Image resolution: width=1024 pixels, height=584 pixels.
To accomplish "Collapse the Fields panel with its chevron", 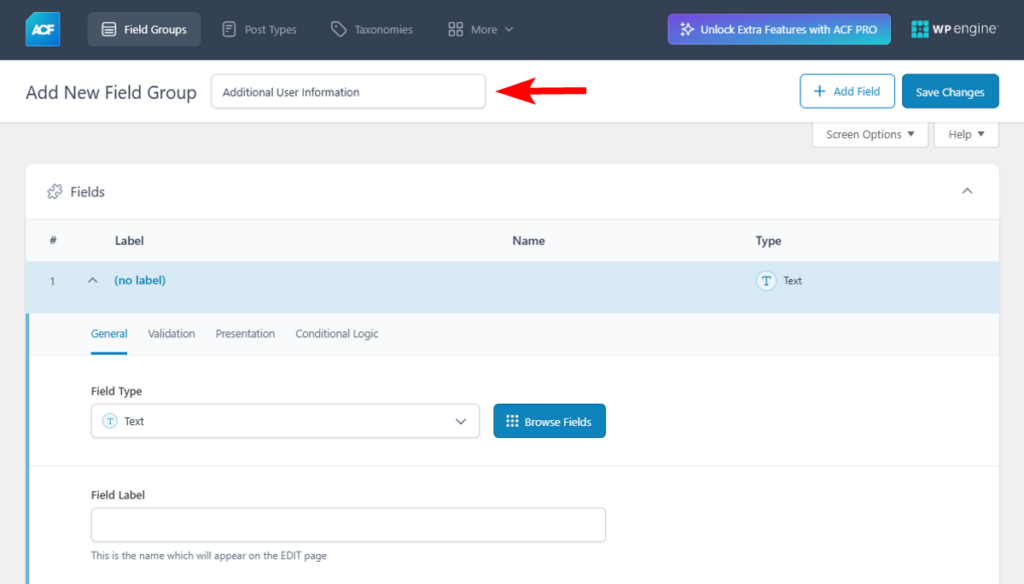I will [966, 190].
